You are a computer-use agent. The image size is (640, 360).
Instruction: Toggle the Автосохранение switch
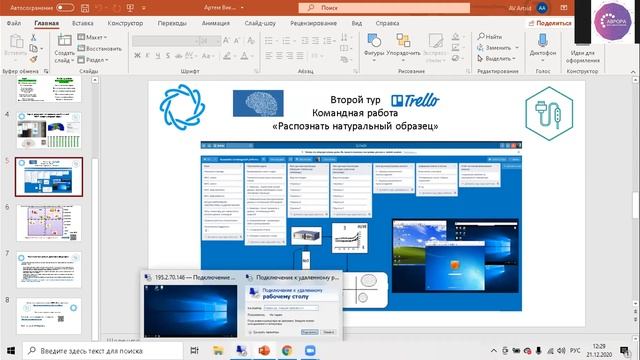click(65, 7)
